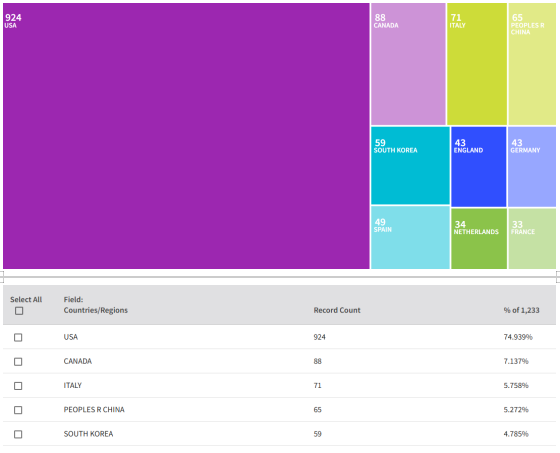Click the GERMANY treemap tile

click(x=532, y=166)
